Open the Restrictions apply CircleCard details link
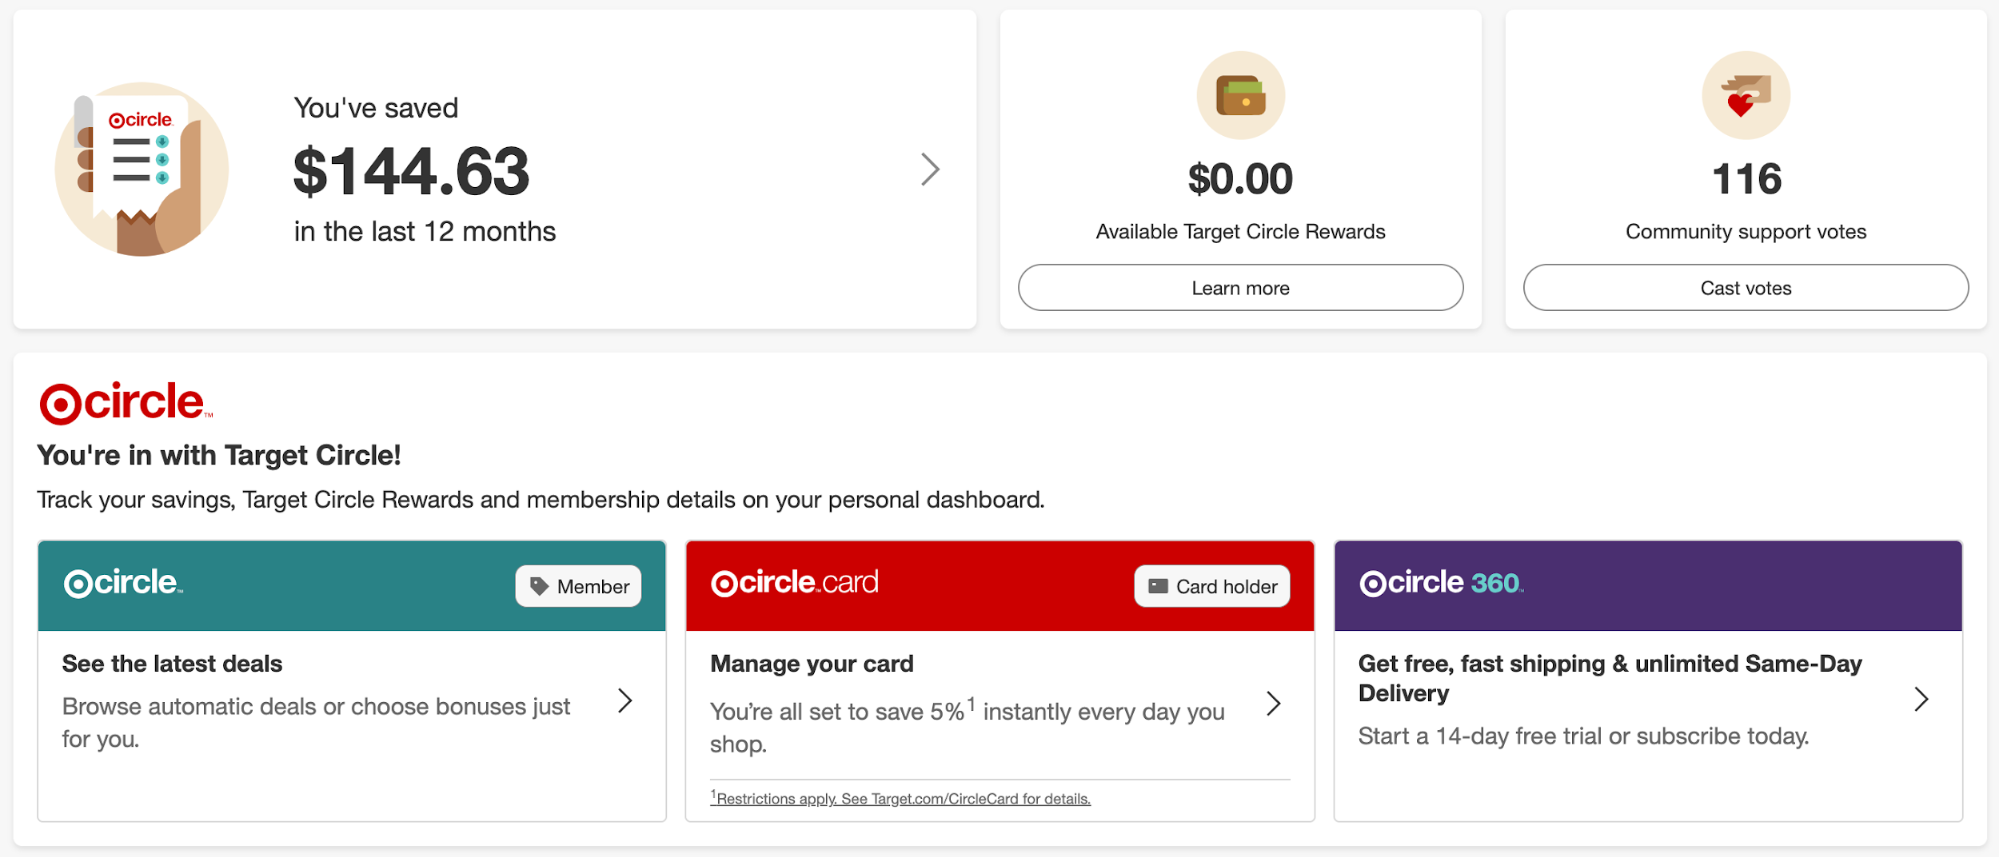This screenshot has height=858, width=1999. (x=902, y=798)
